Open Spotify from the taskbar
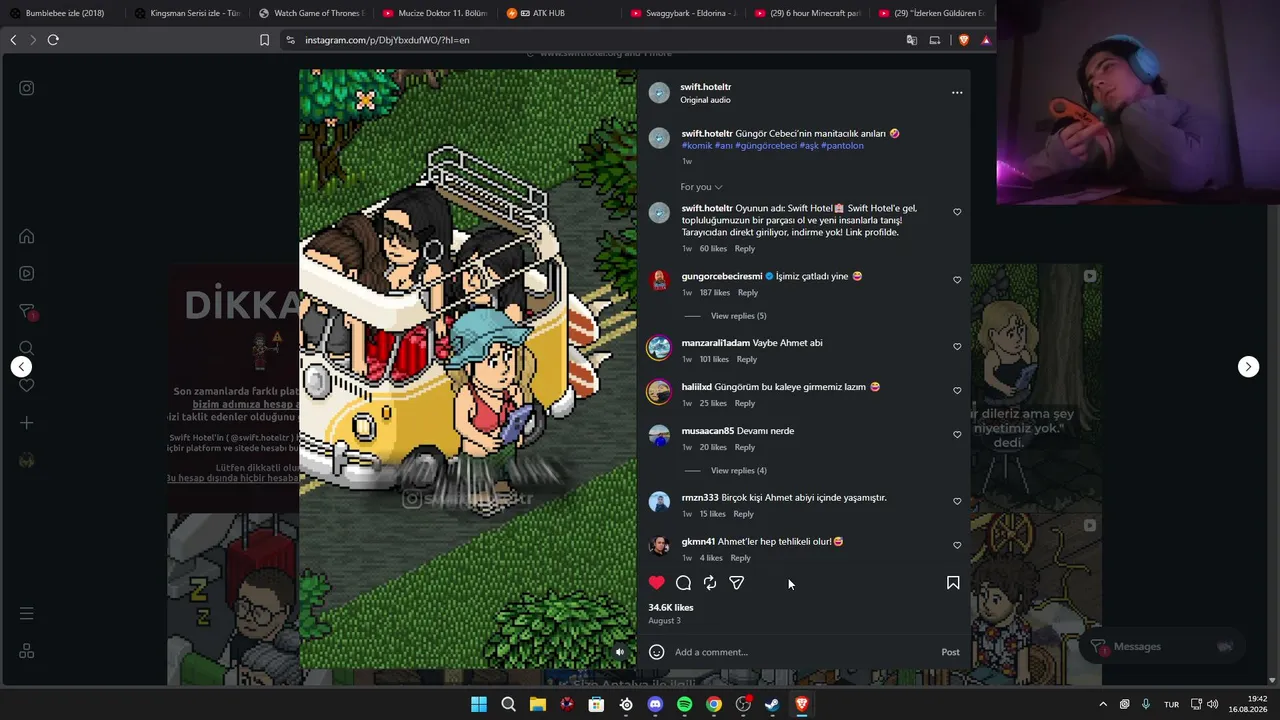The width and height of the screenshot is (1280, 720). pyautogui.click(x=684, y=704)
